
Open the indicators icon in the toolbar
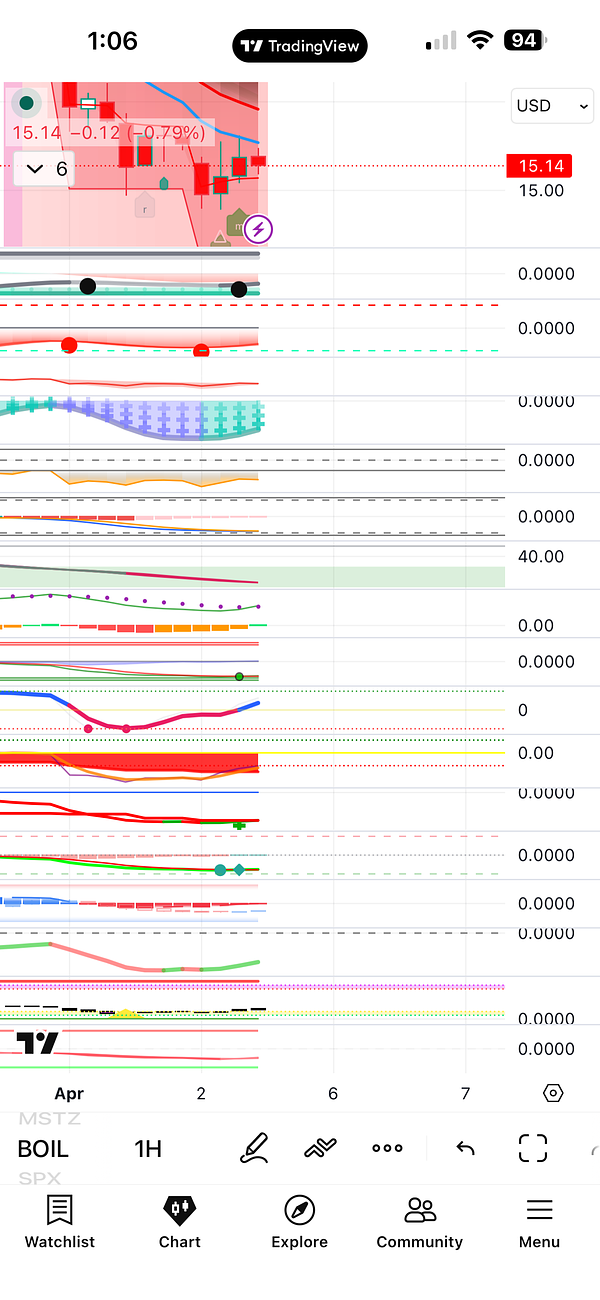tap(320, 1149)
